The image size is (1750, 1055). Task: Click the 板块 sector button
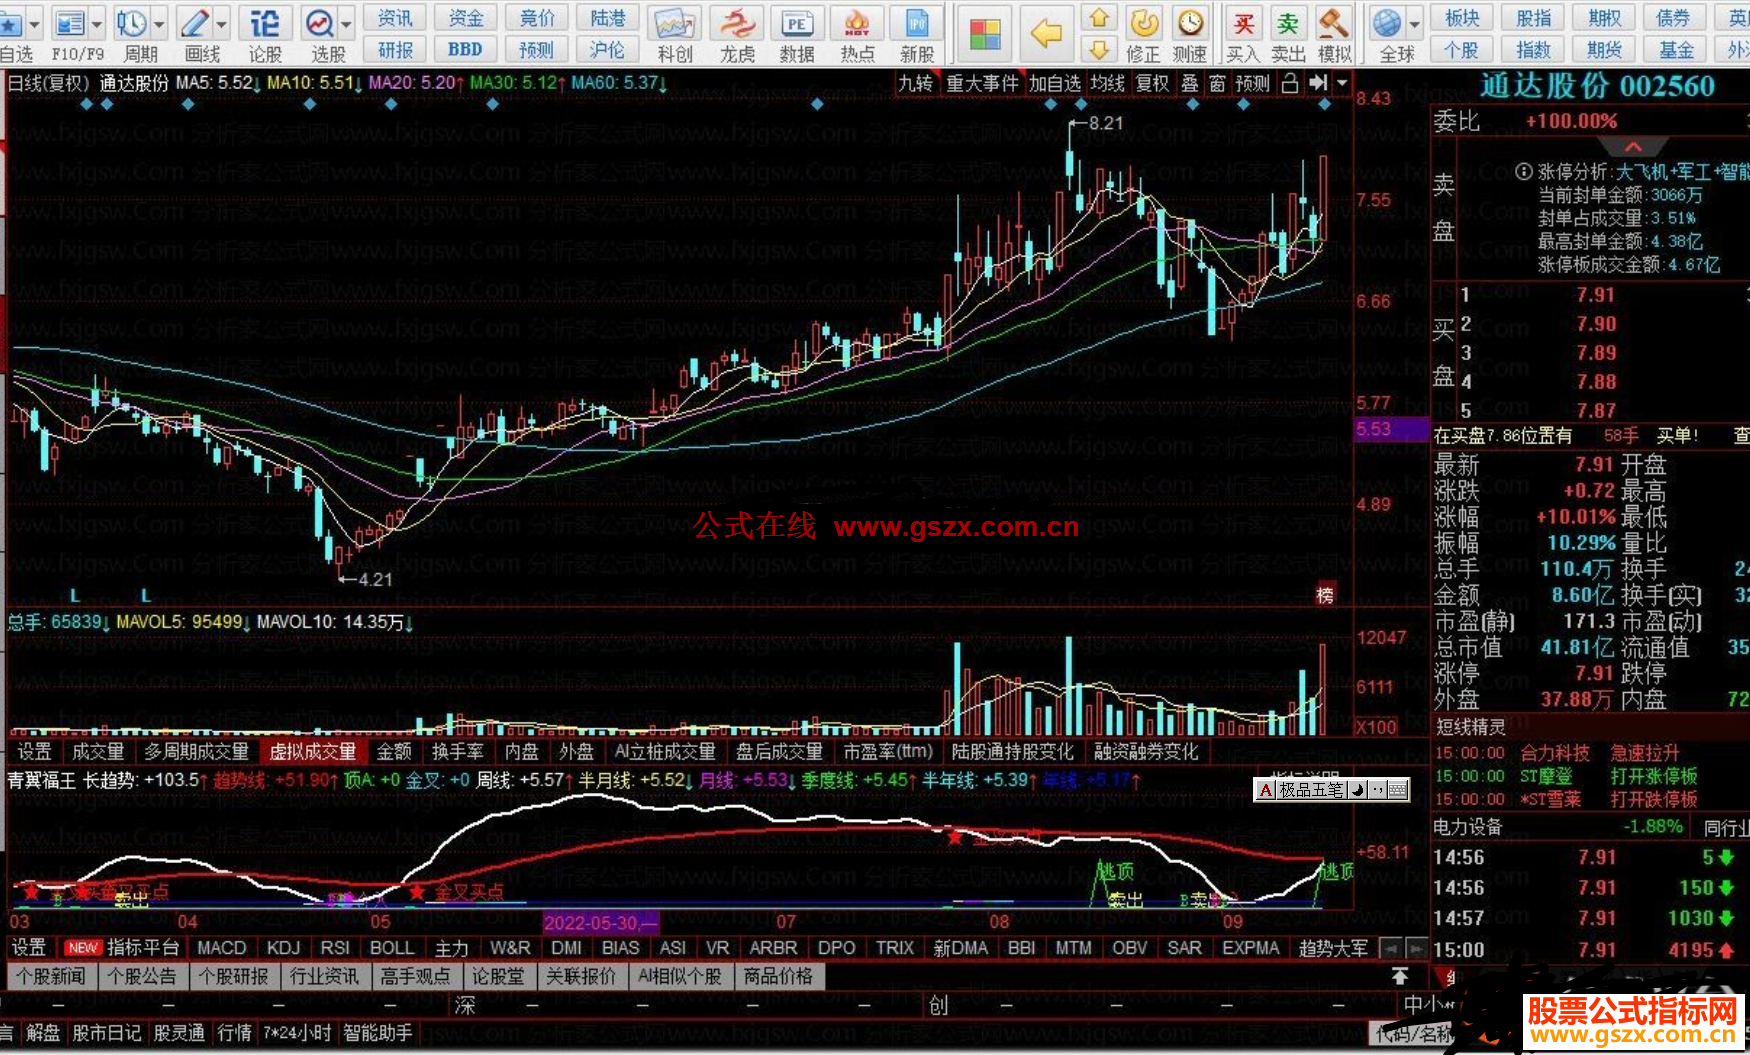(x=1461, y=19)
